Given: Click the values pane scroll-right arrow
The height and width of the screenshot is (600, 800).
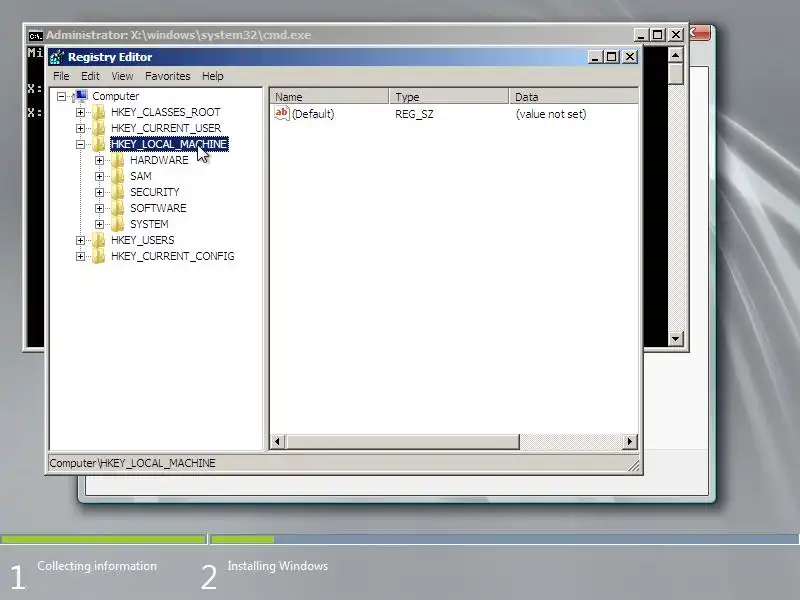Looking at the screenshot, I should coord(630,442).
